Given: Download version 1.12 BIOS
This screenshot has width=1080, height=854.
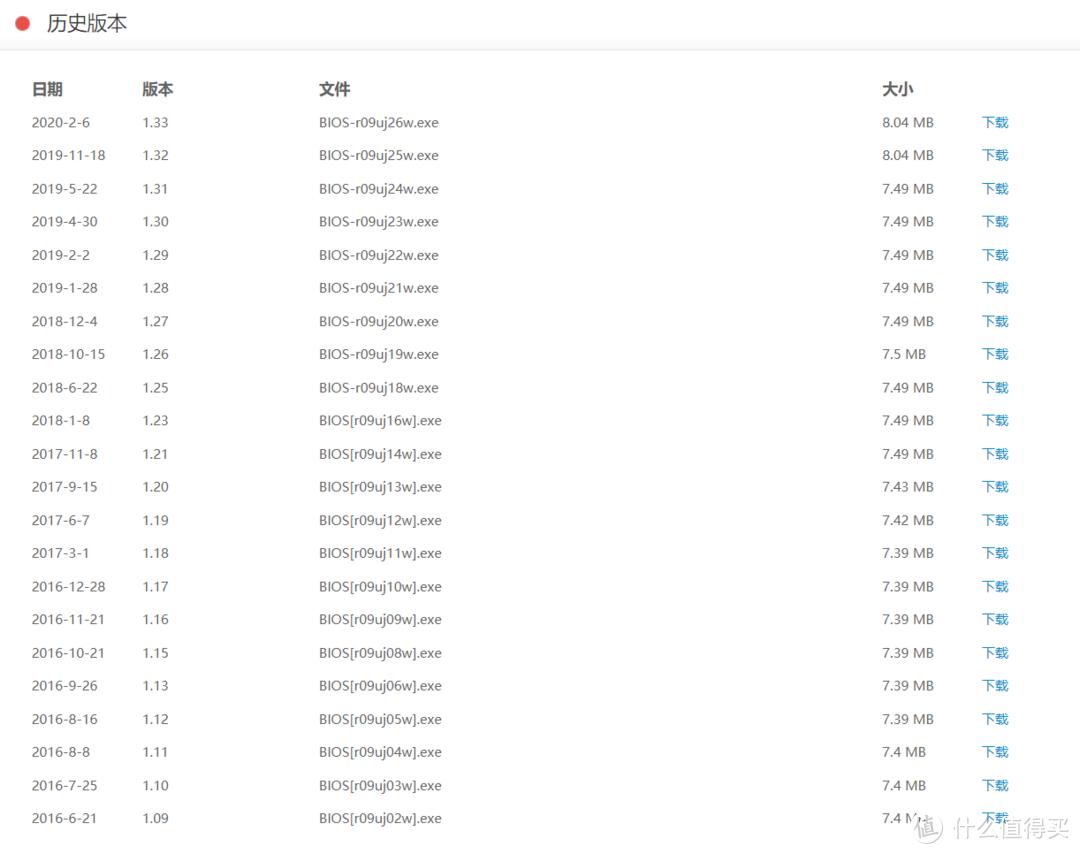Looking at the screenshot, I should 995,720.
